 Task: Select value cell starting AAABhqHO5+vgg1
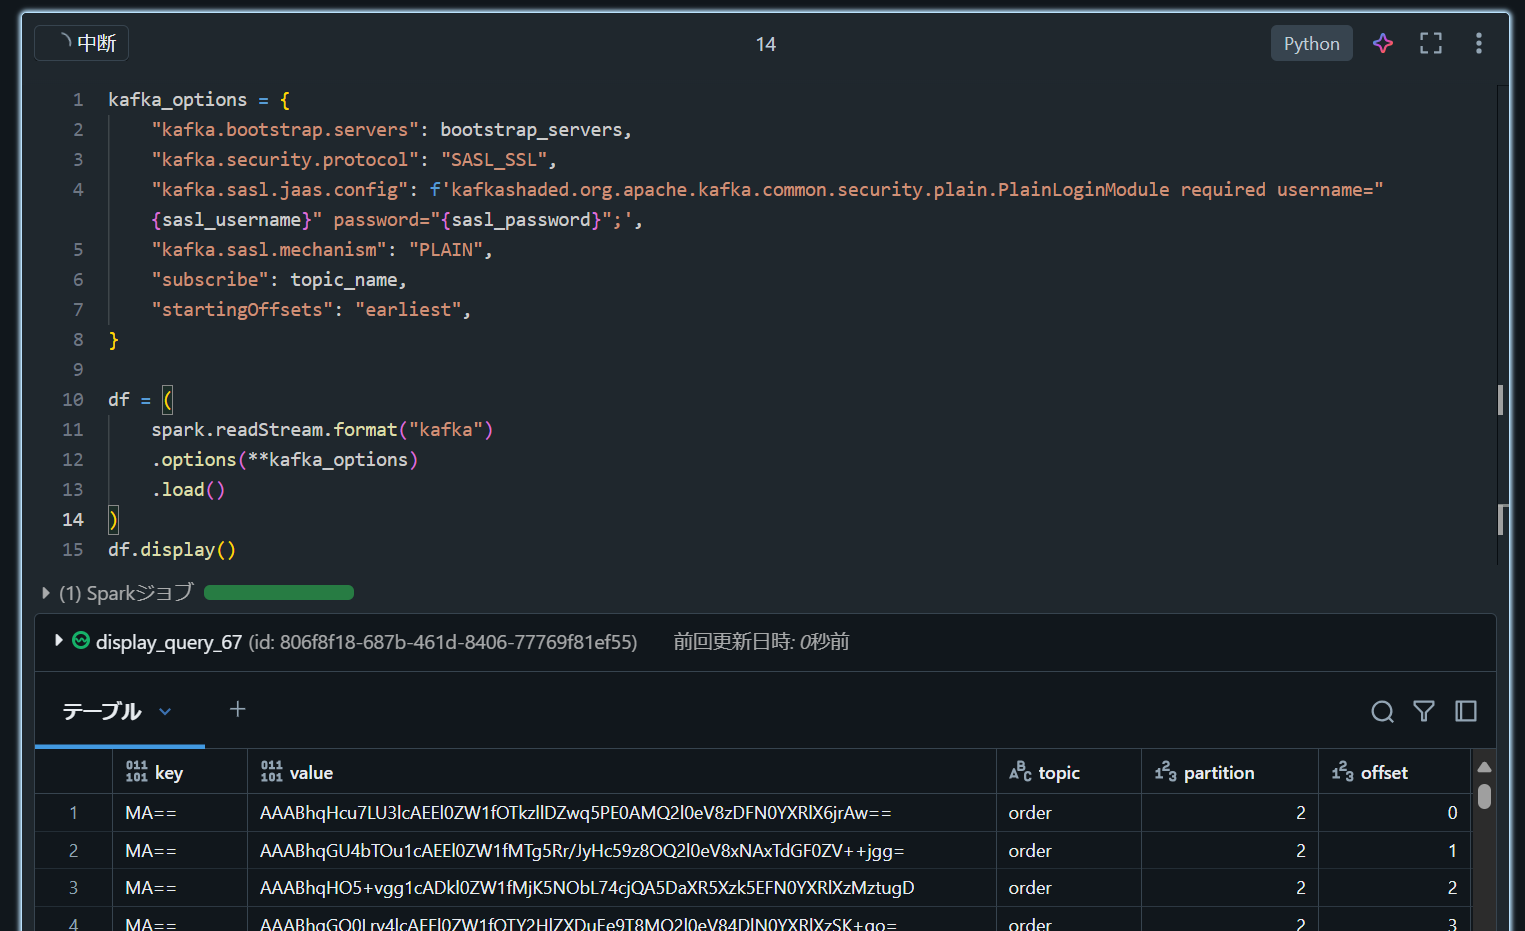621,887
